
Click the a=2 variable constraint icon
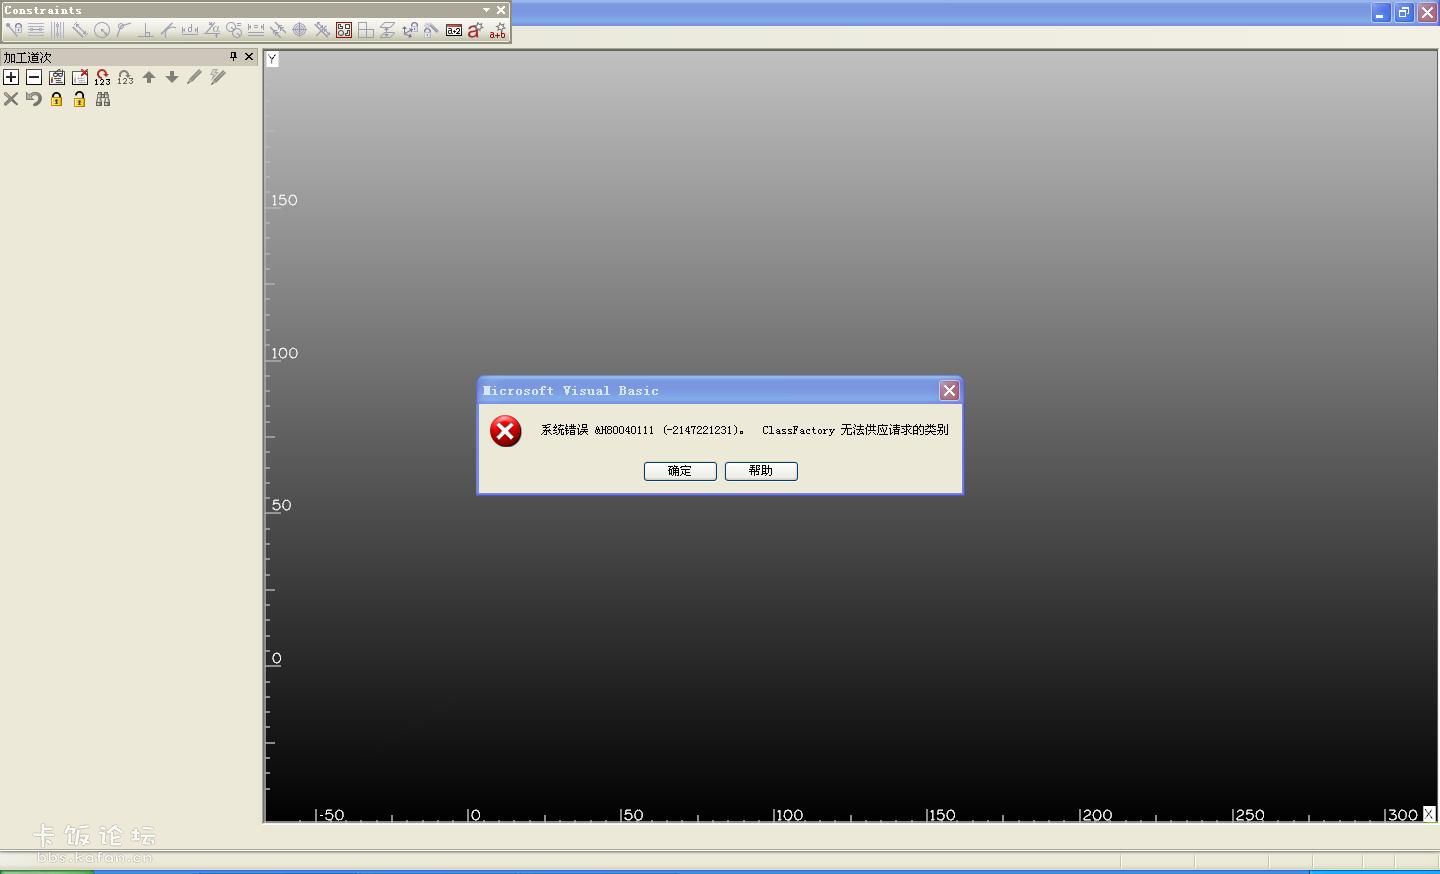pos(454,30)
